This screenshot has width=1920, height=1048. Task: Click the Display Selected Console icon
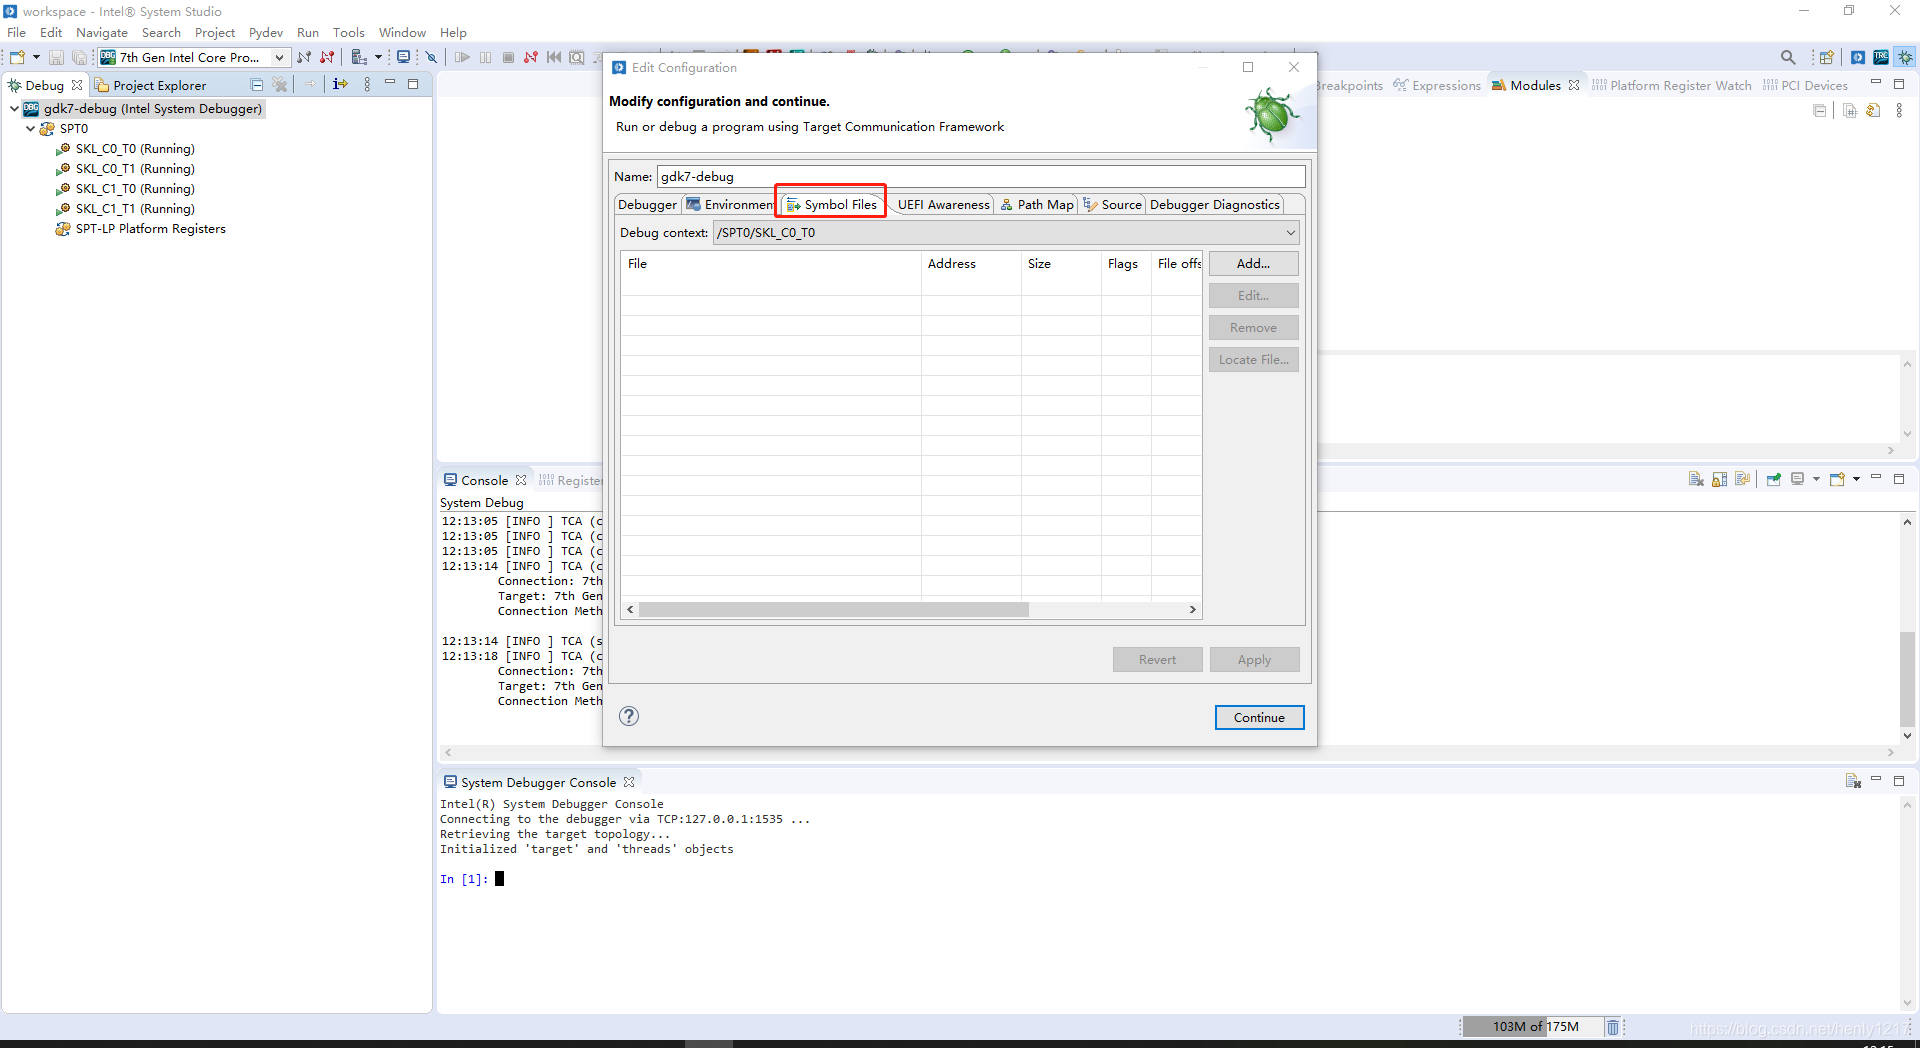tap(1797, 479)
